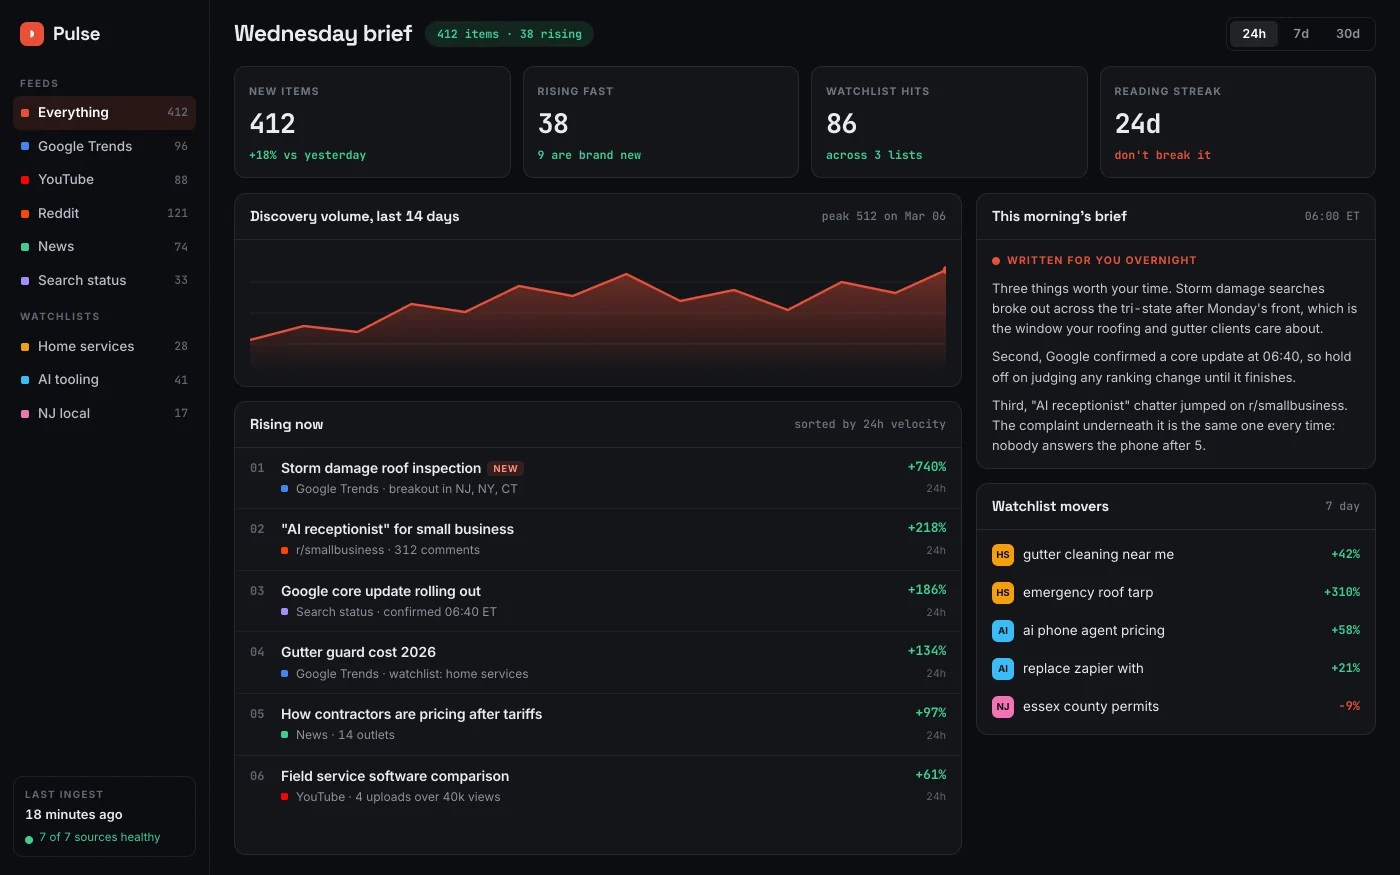
Task: Click the AI badge beside replace zapier with
Action: coord(1003,669)
